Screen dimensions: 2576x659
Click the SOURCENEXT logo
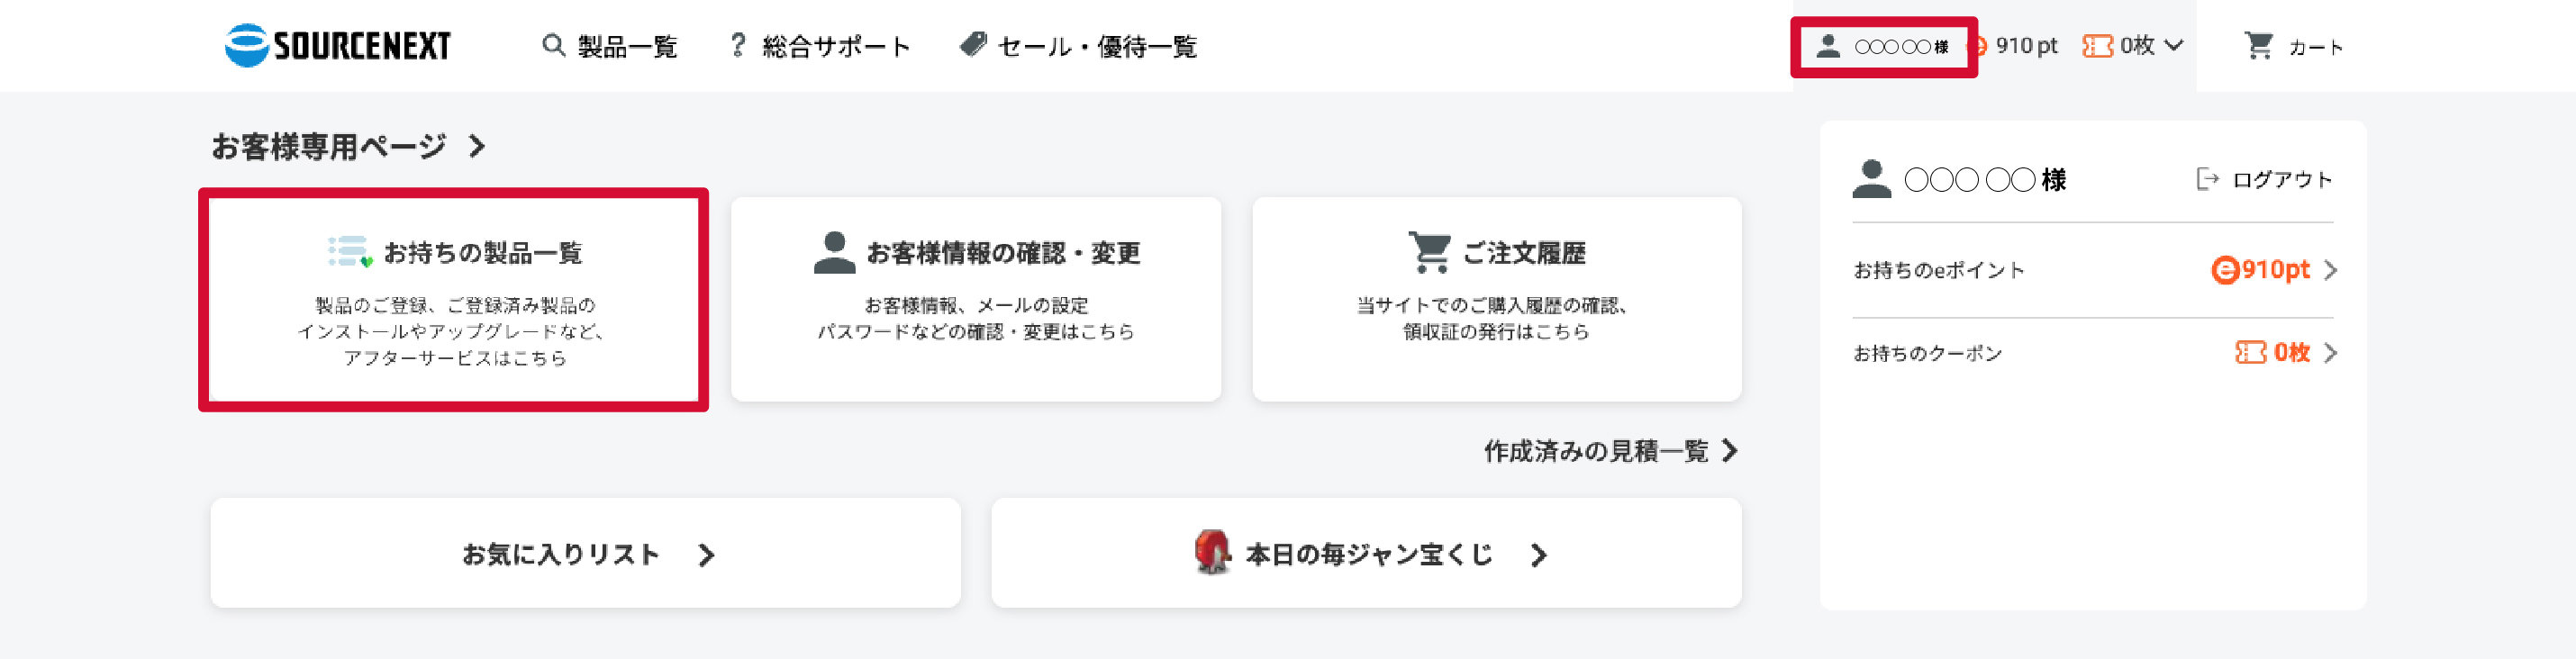pos(340,45)
